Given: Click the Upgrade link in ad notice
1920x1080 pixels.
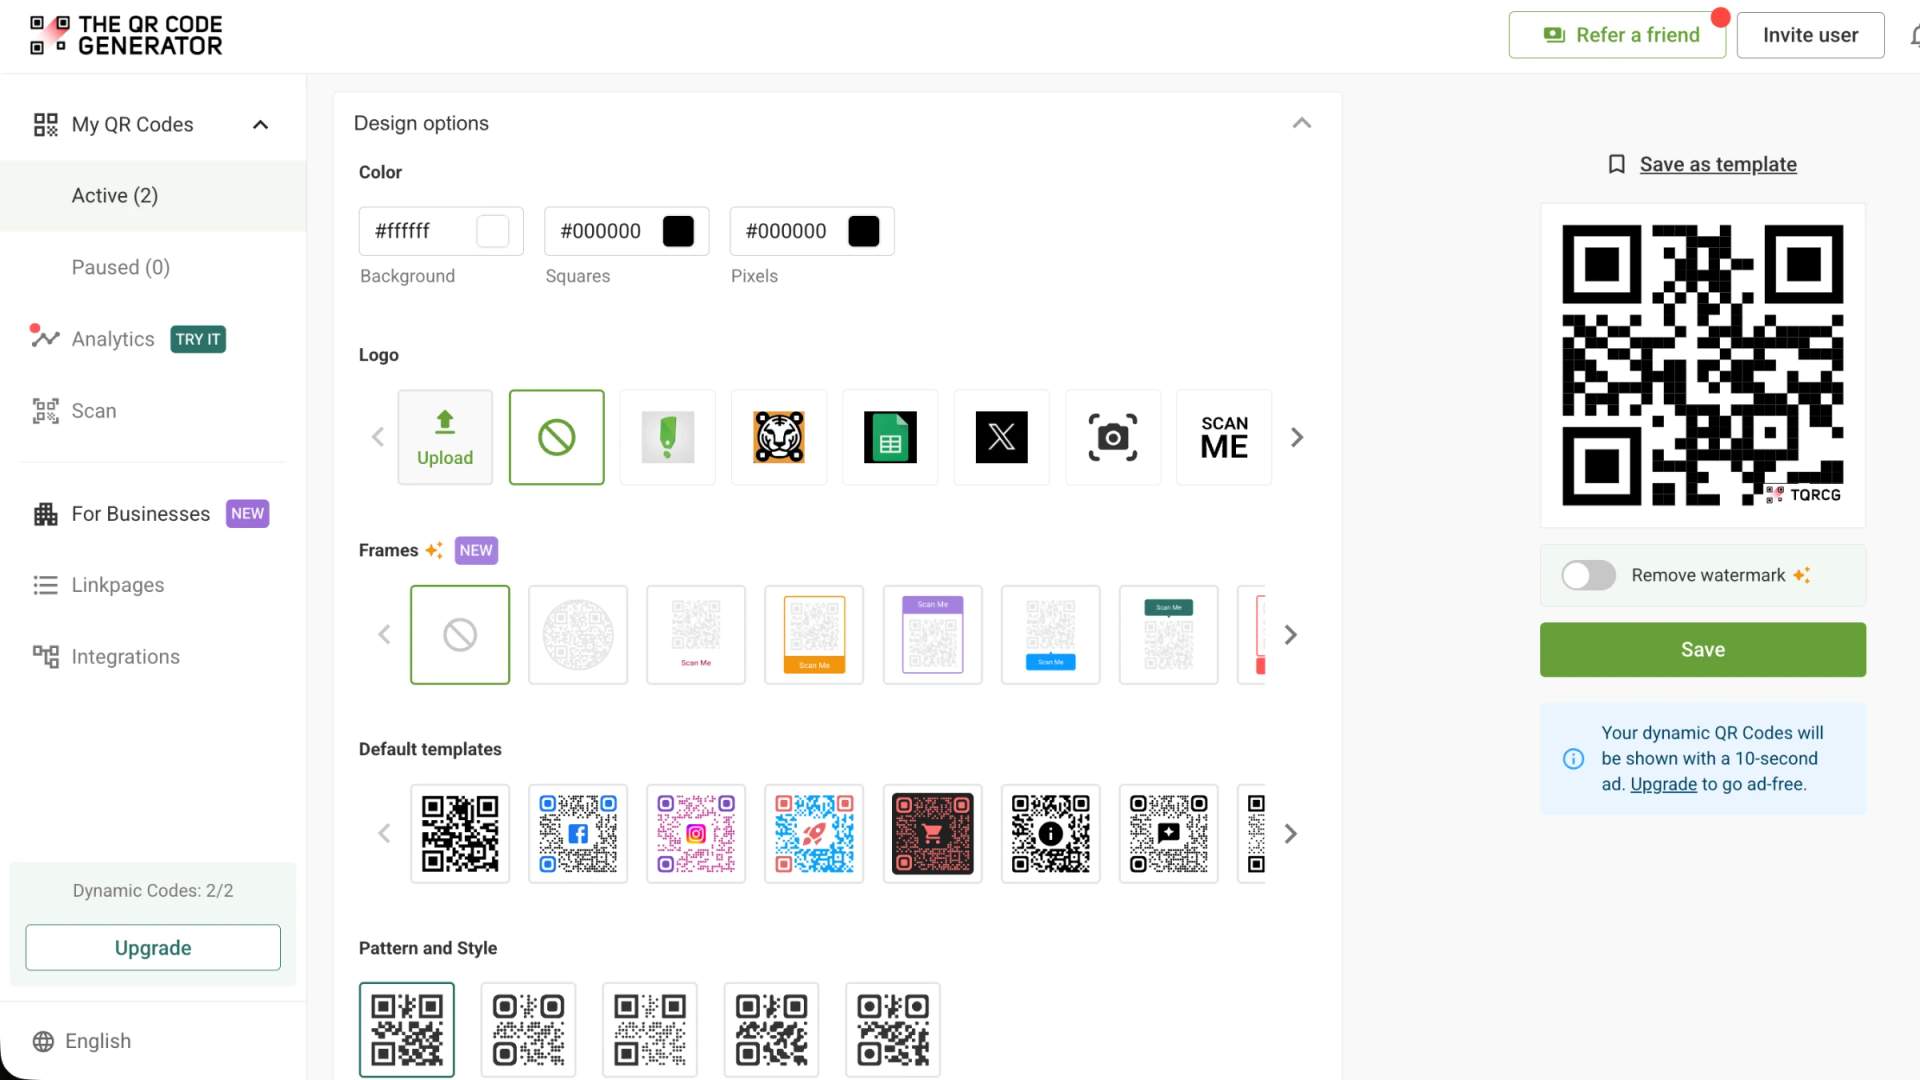Looking at the screenshot, I should pos(1663,784).
